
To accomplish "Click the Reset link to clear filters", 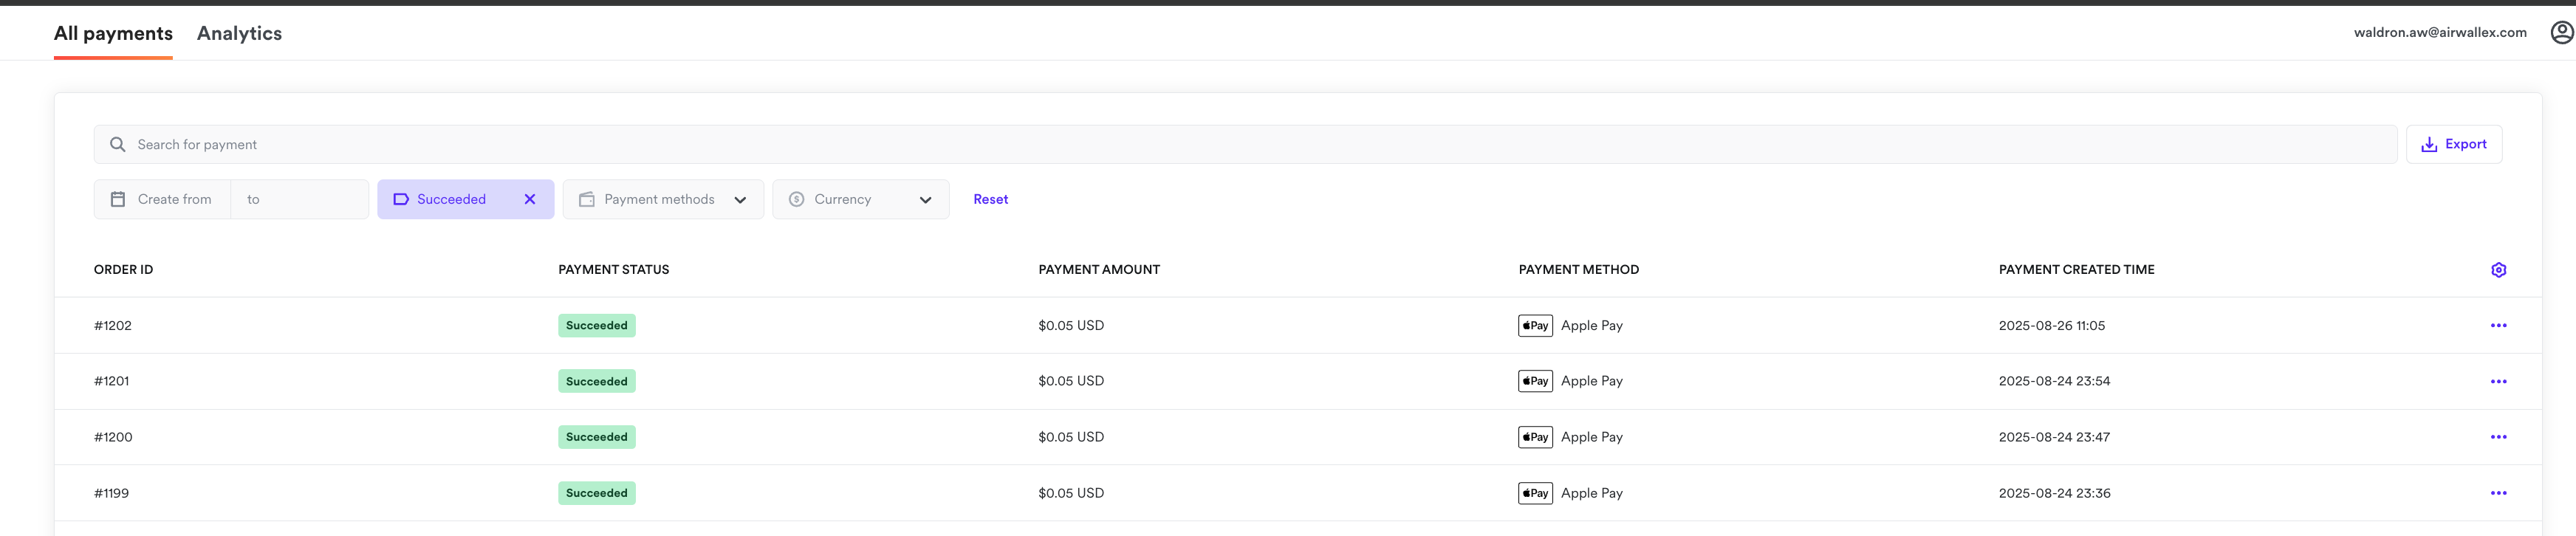I will (990, 199).
